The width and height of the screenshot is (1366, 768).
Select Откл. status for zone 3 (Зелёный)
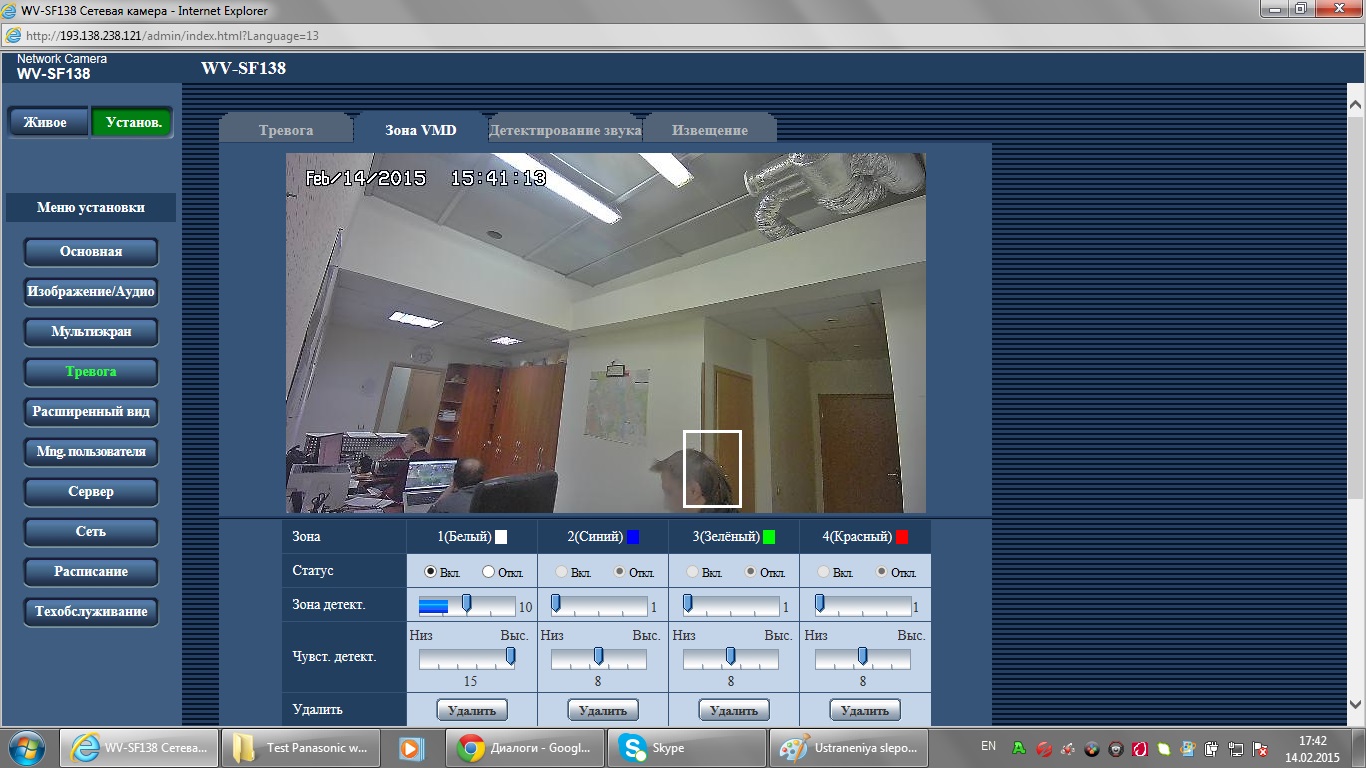751,572
